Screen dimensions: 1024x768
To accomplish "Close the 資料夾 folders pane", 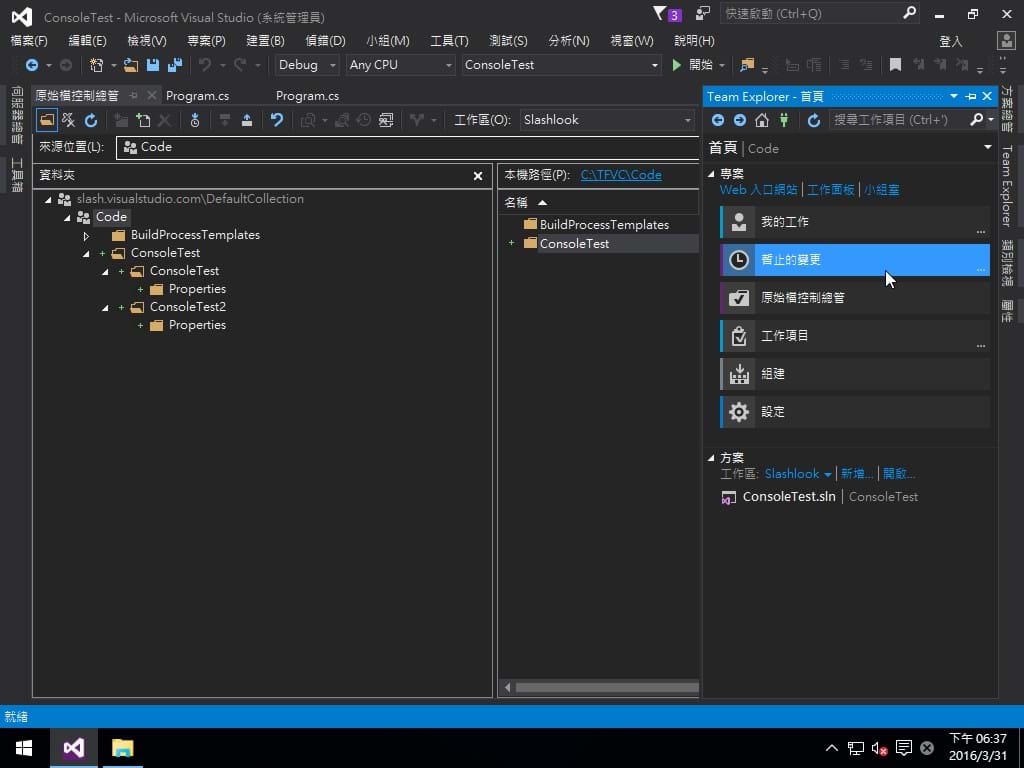I will (478, 176).
